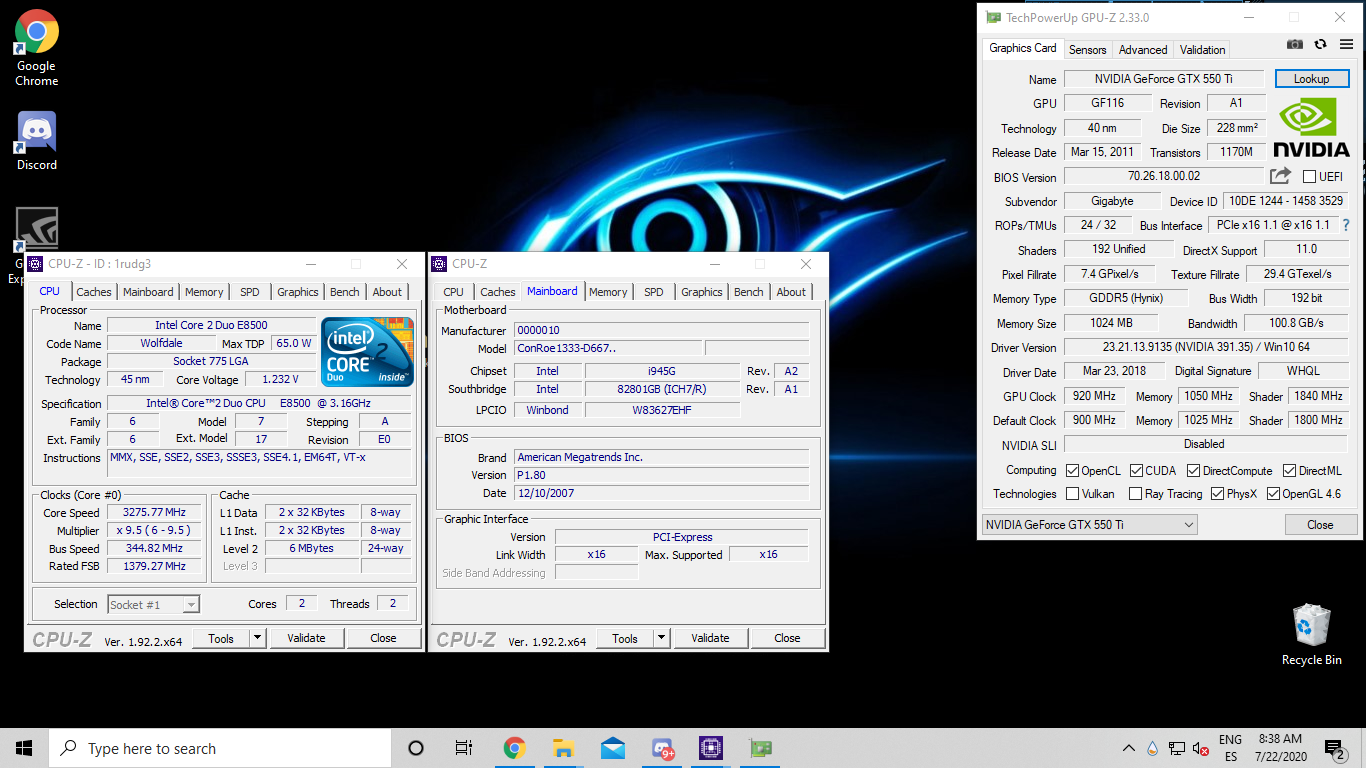Click the BIOS export share icon in GPU-Z
This screenshot has height=768, width=1366.
(1281, 176)
